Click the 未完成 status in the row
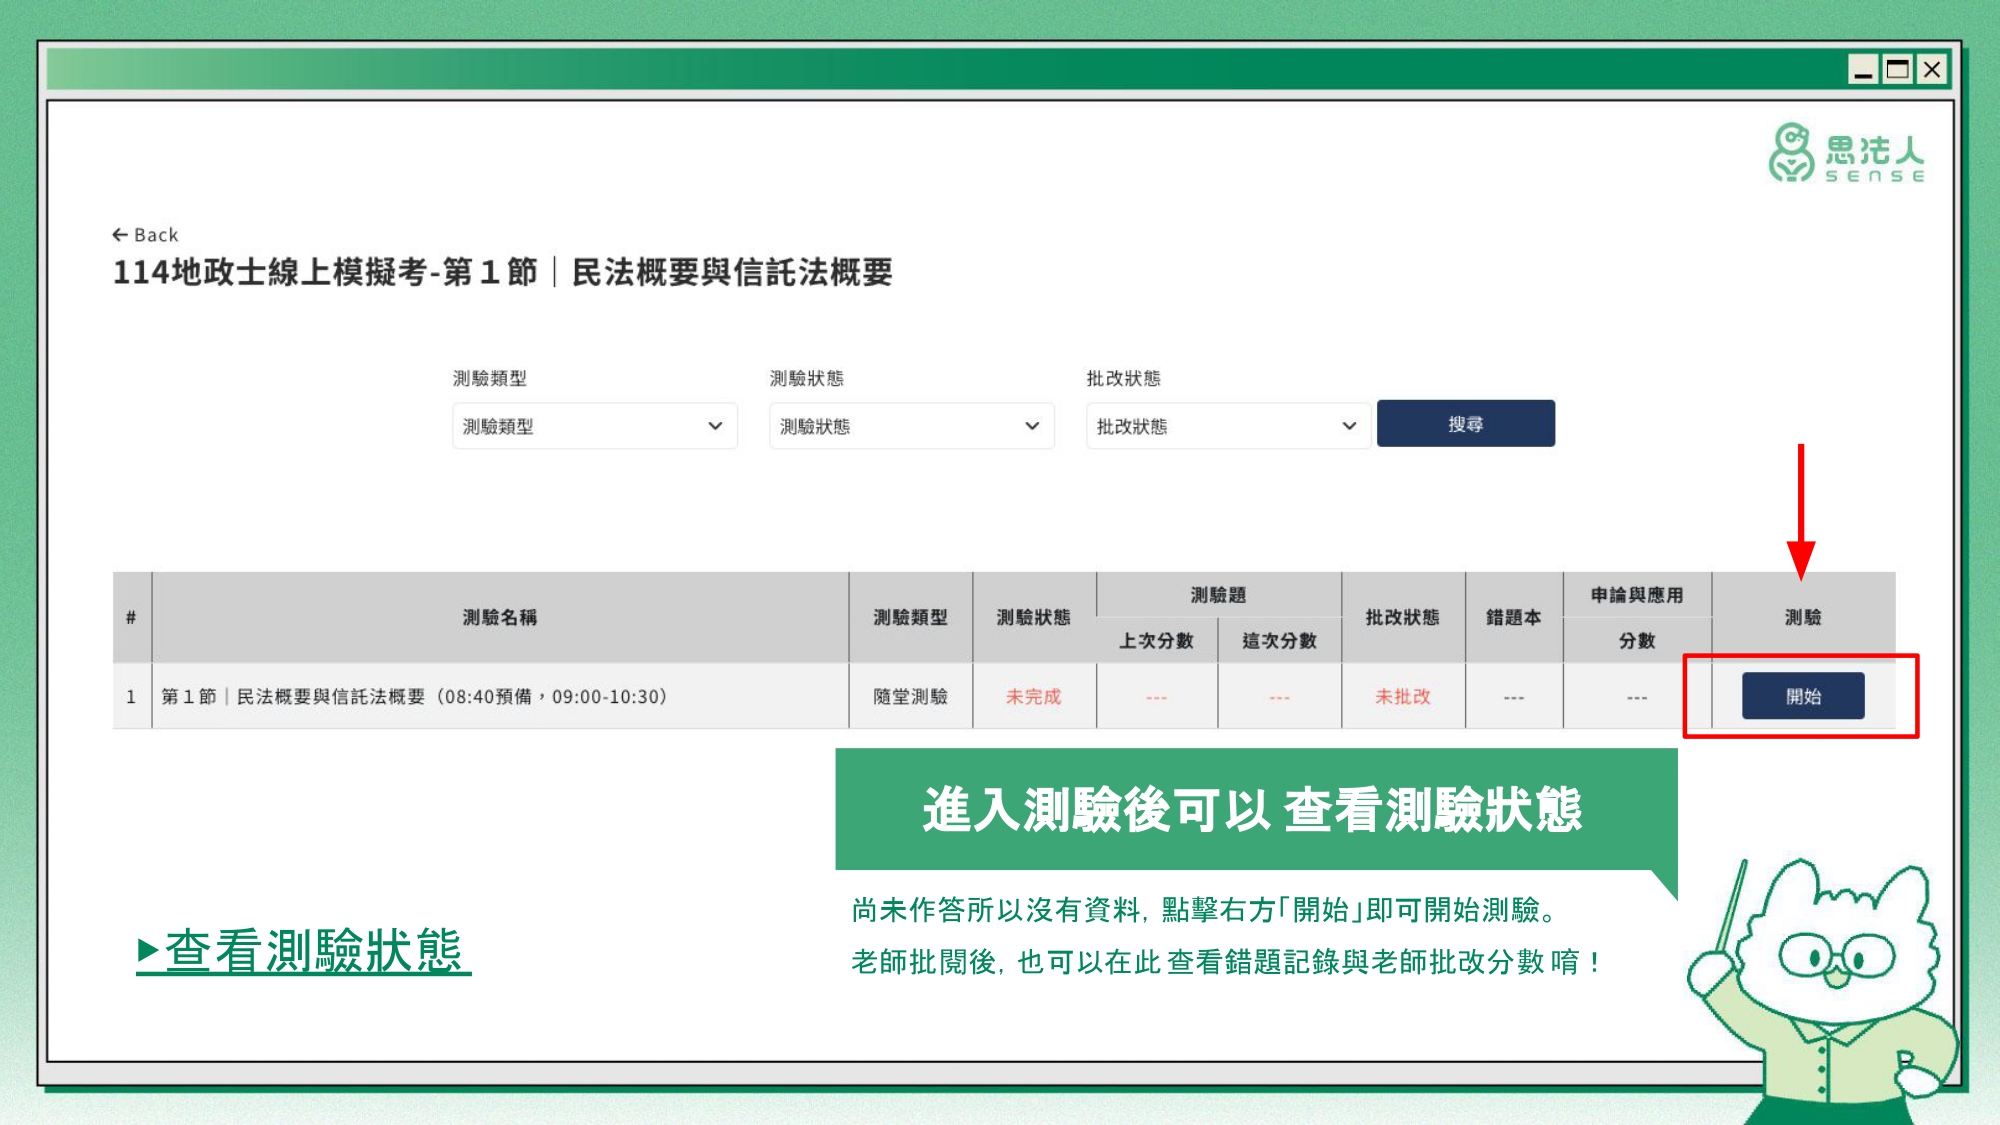 click(x=1033, y=696)
